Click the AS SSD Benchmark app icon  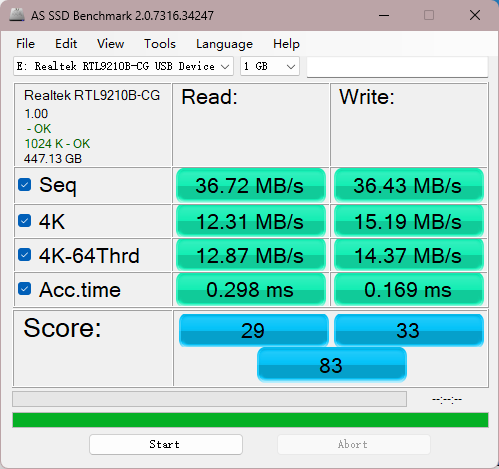[x=17, y=15]
